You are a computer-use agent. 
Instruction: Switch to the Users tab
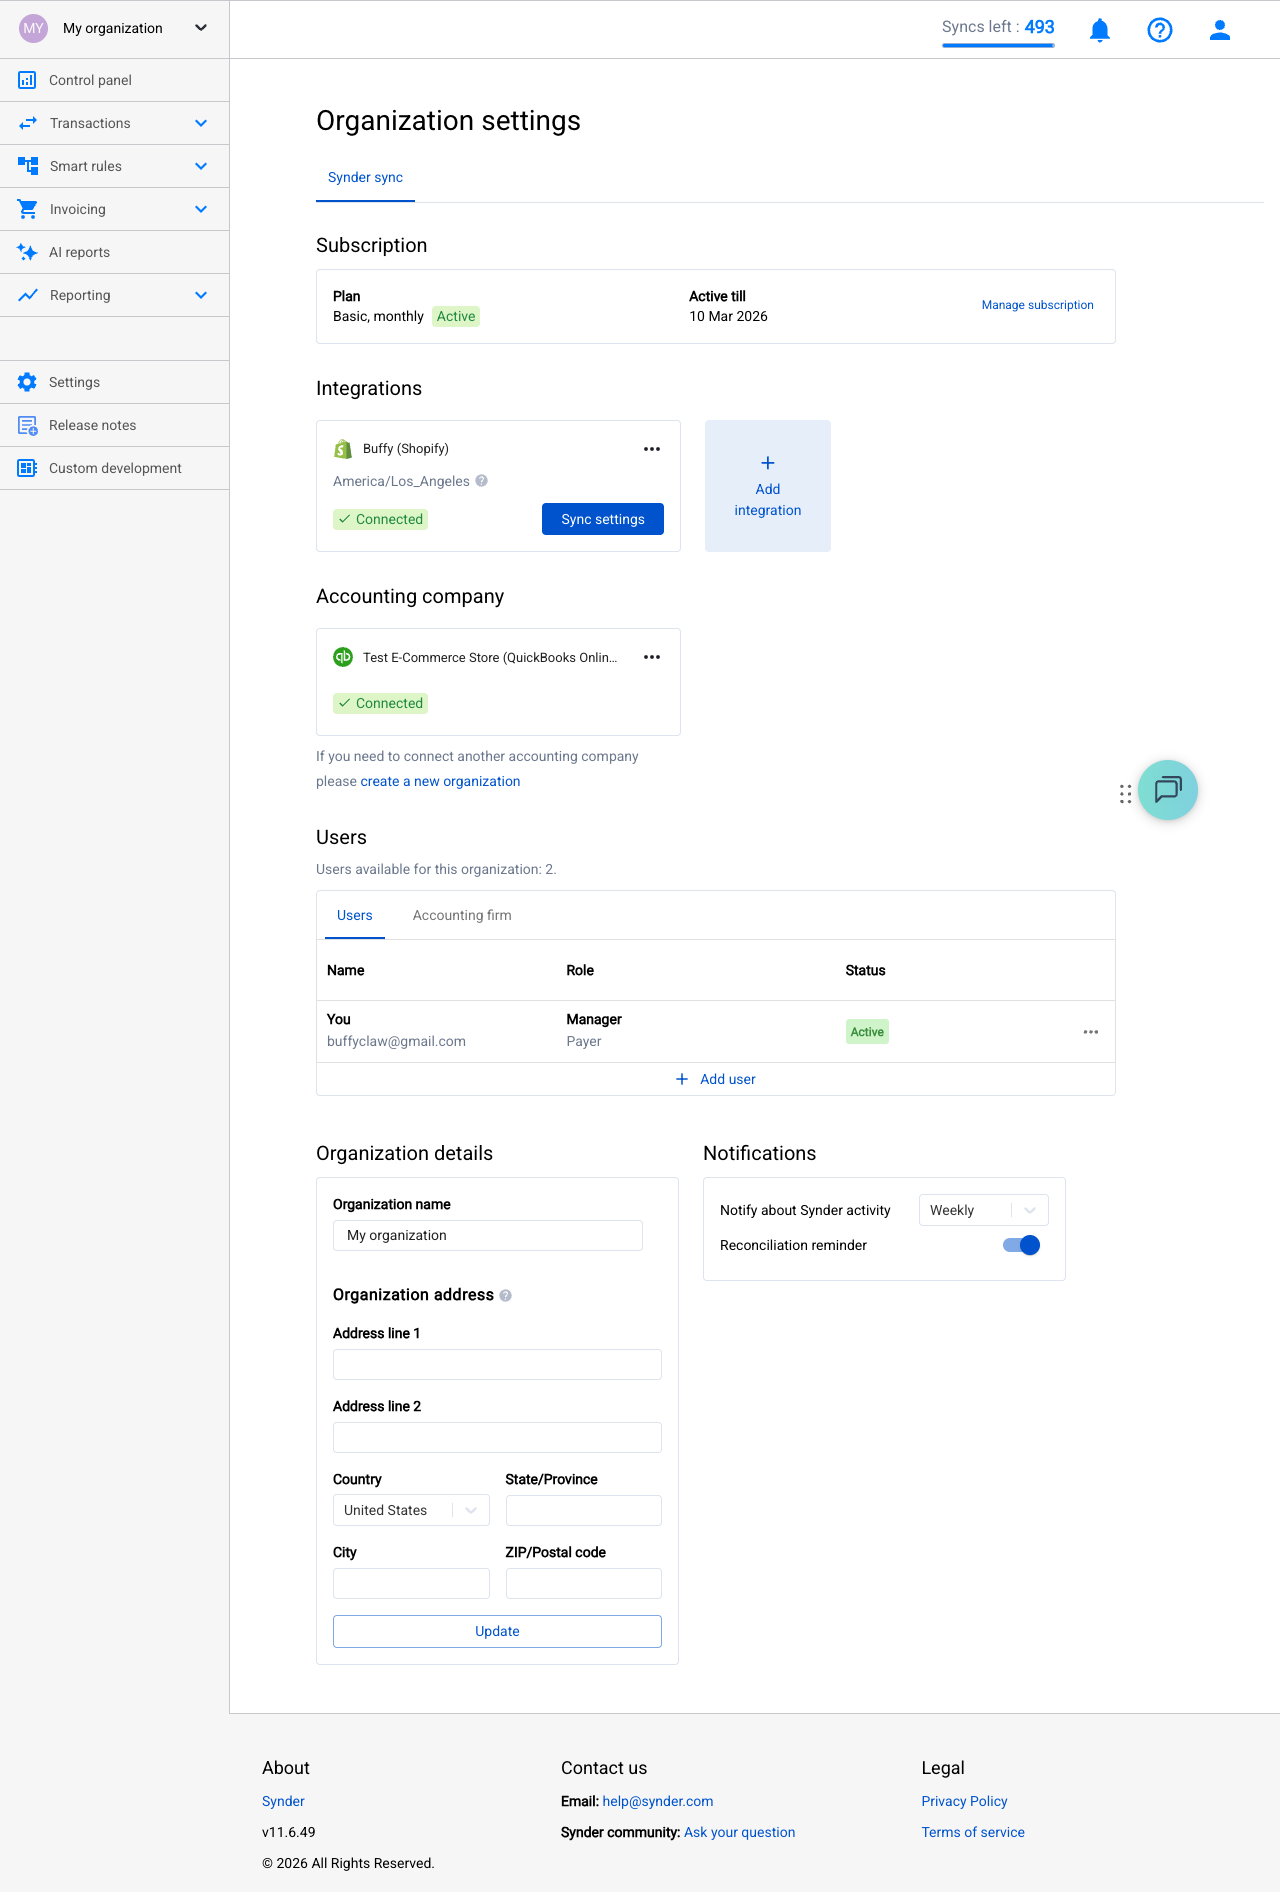[x=355, y=915]
